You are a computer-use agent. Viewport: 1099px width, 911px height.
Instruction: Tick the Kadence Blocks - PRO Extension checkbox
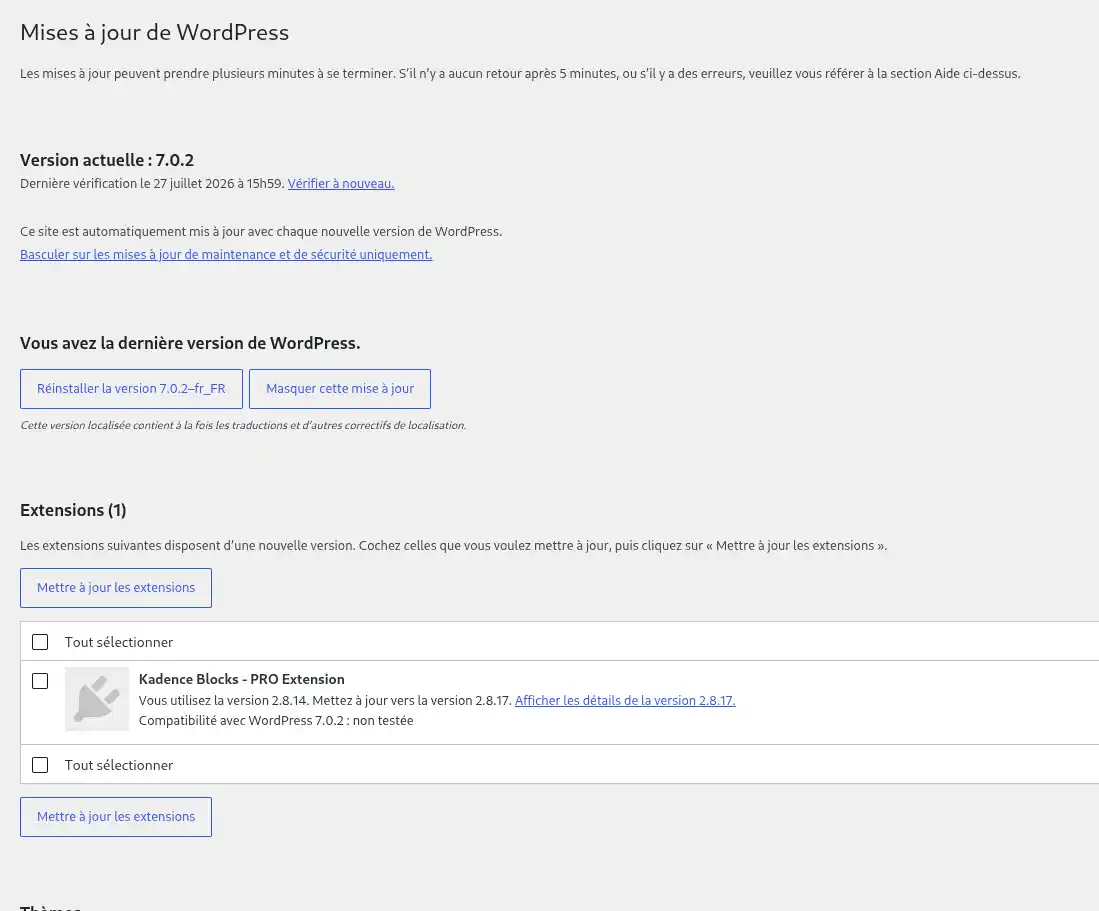(40, 681)
